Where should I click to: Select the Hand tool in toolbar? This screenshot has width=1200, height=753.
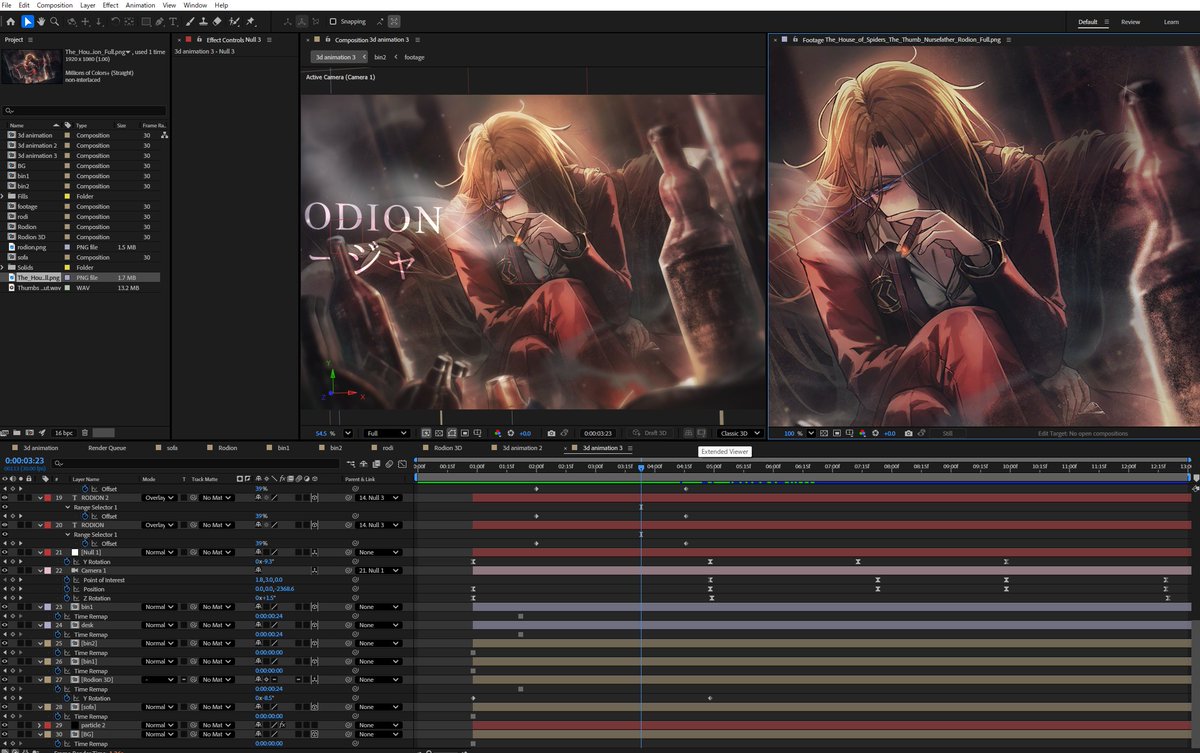tap(41, 21)
